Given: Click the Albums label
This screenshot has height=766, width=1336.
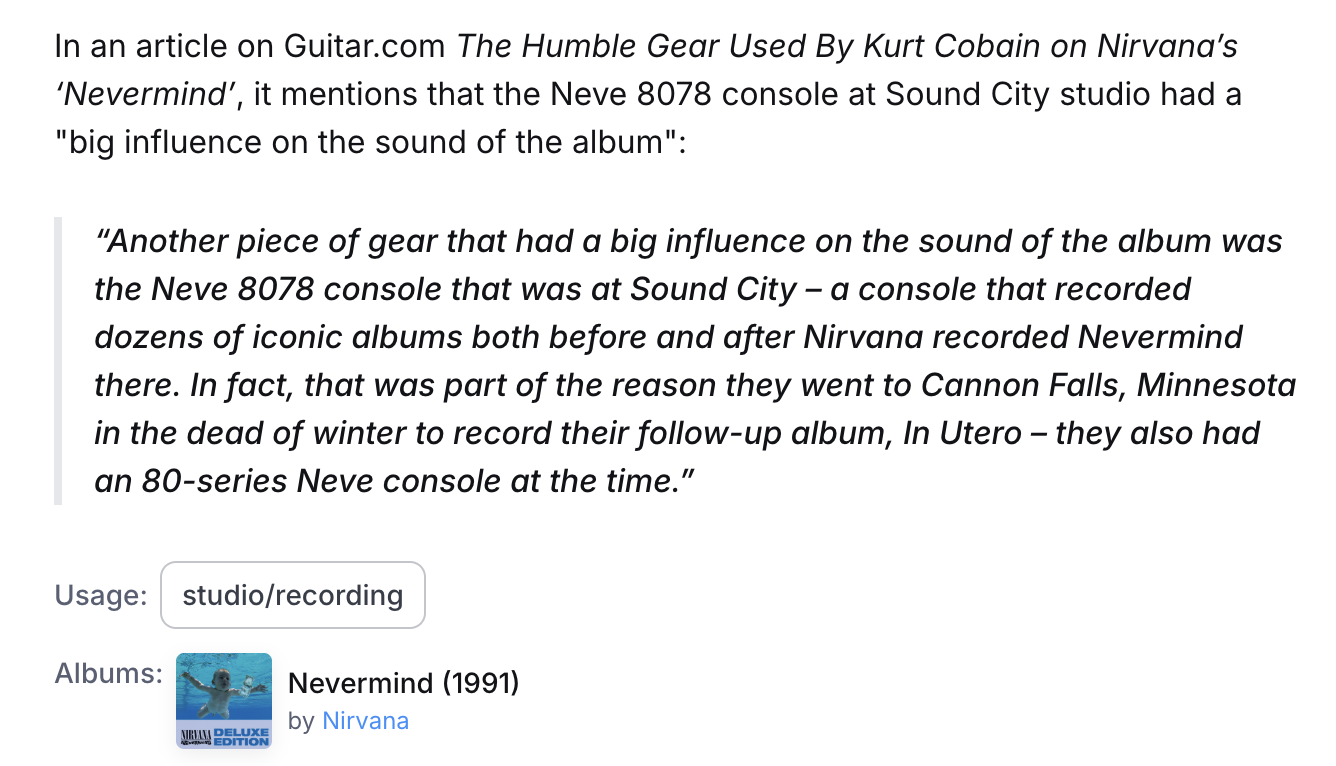Looking at the screenshot, I should (108, 673).
